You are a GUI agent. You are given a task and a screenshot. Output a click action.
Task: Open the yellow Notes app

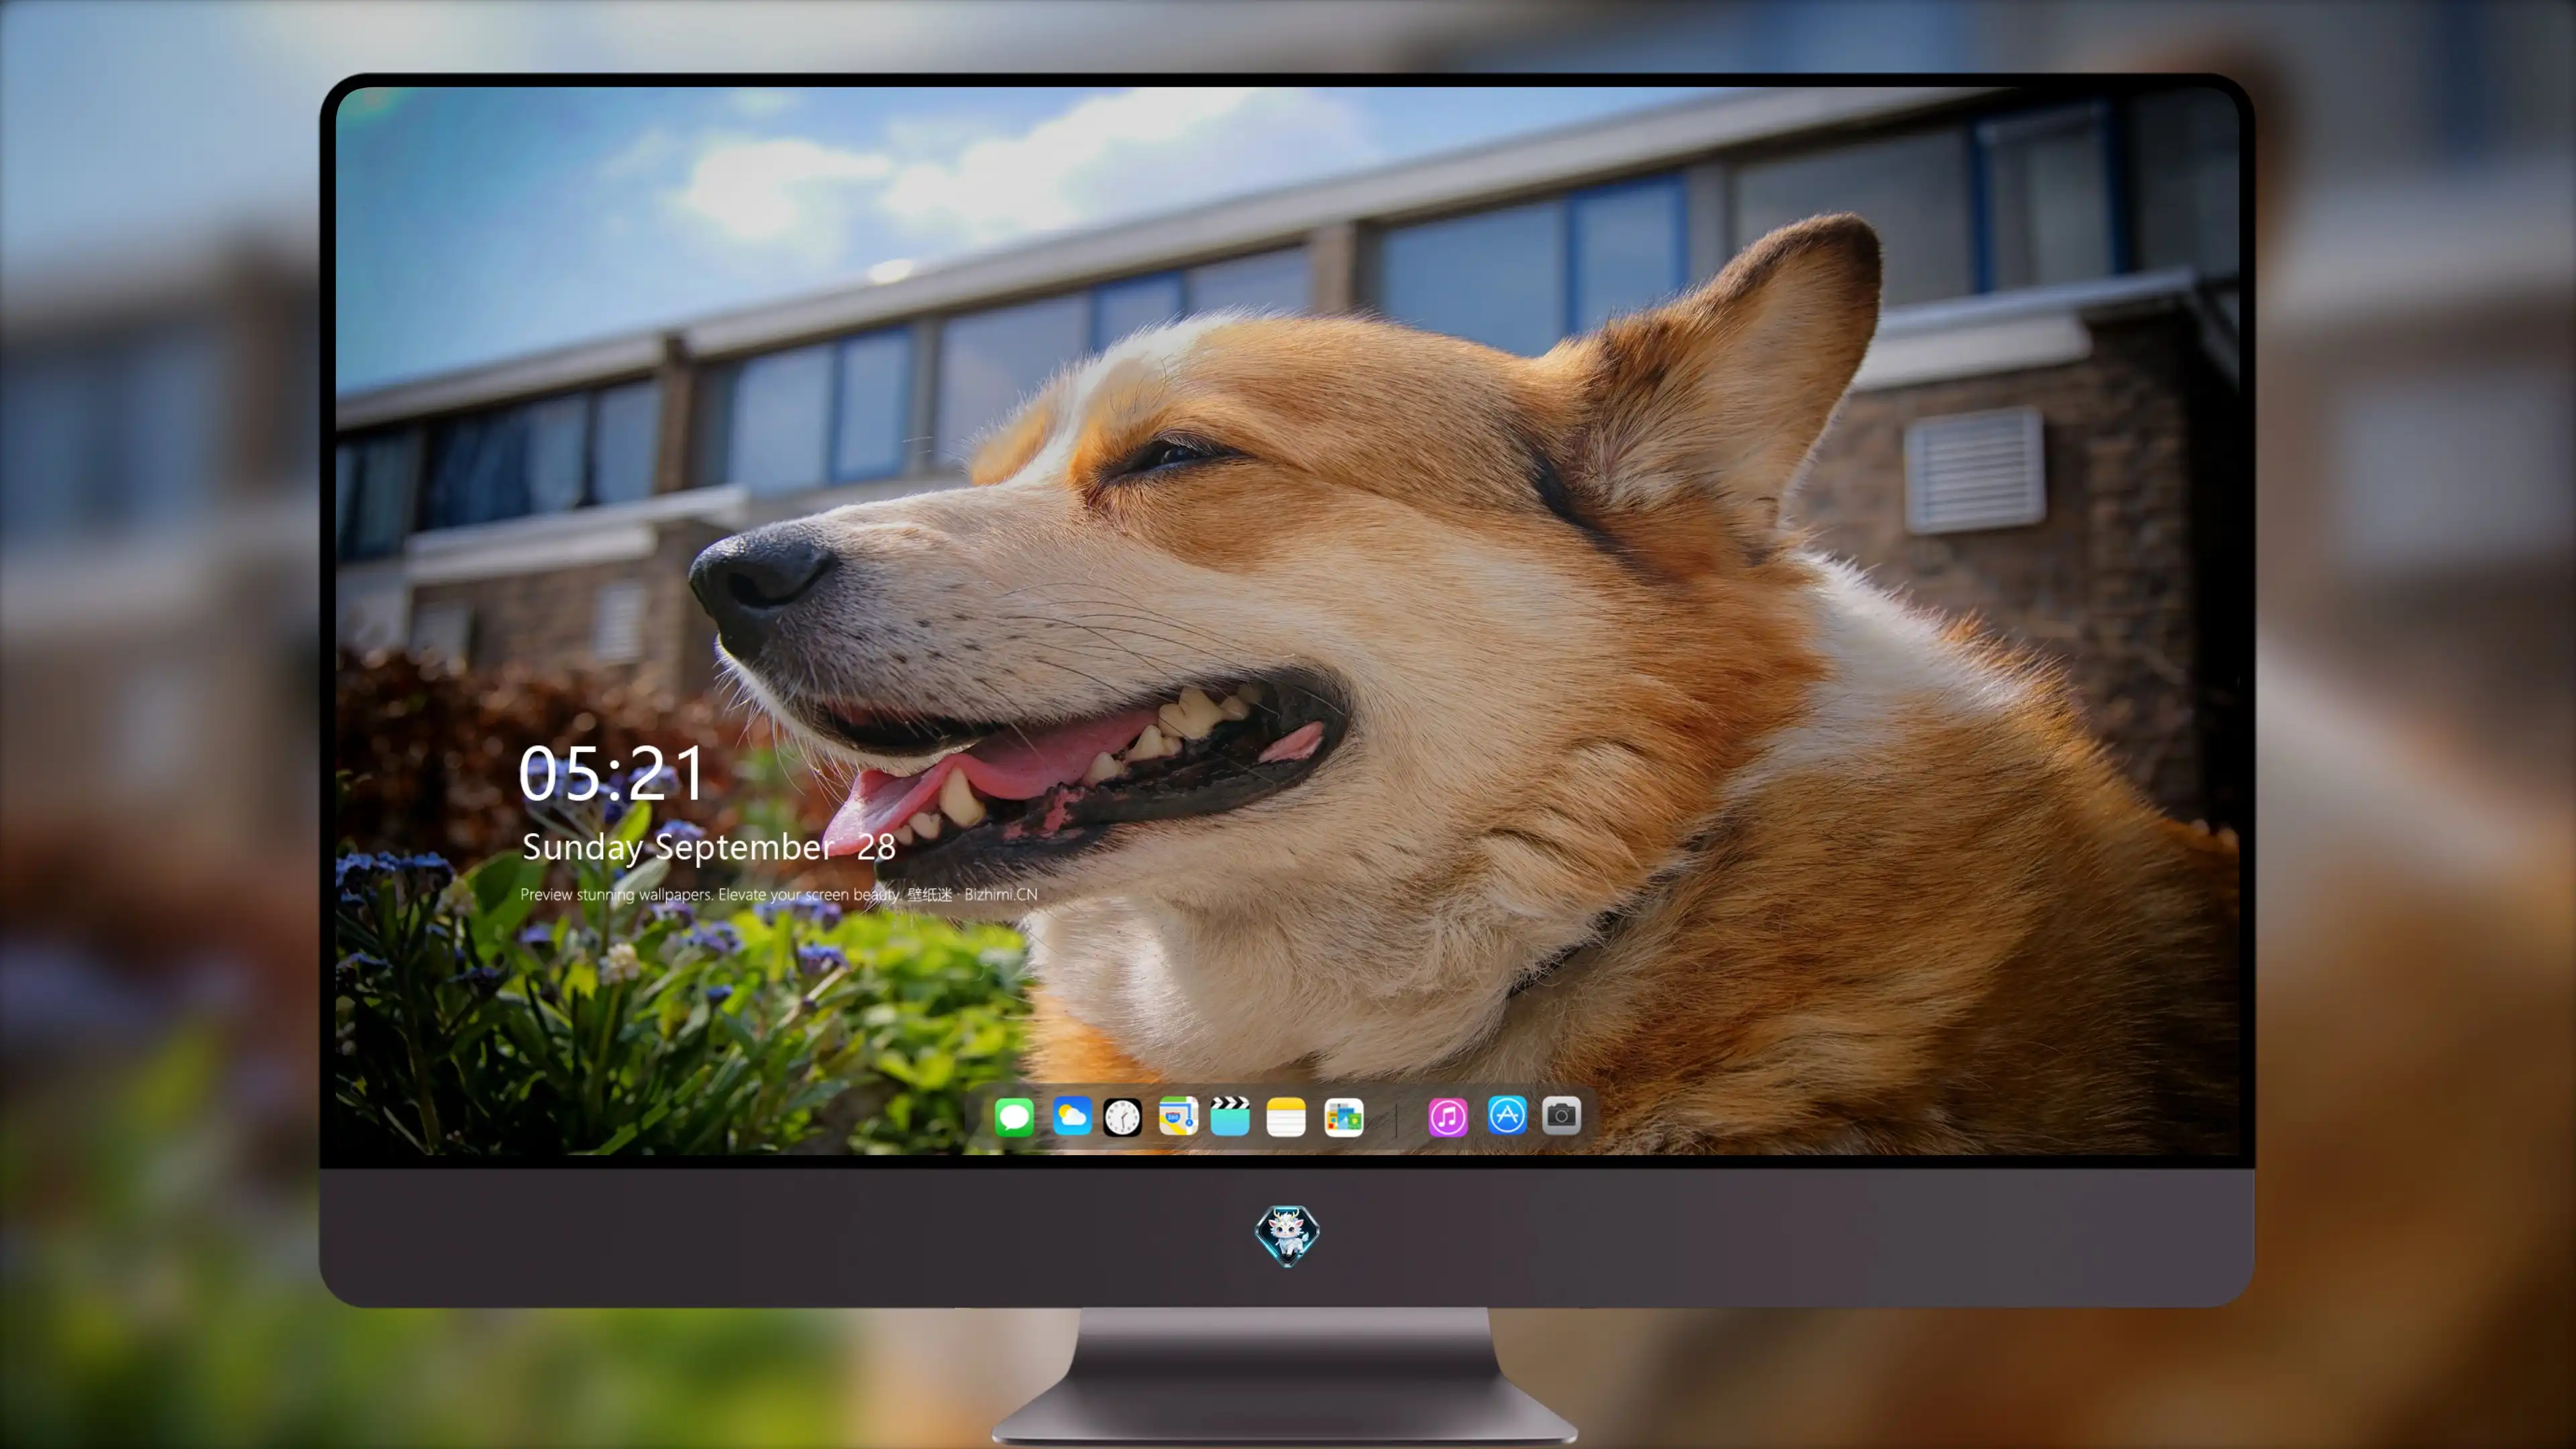[1286, 1117]
